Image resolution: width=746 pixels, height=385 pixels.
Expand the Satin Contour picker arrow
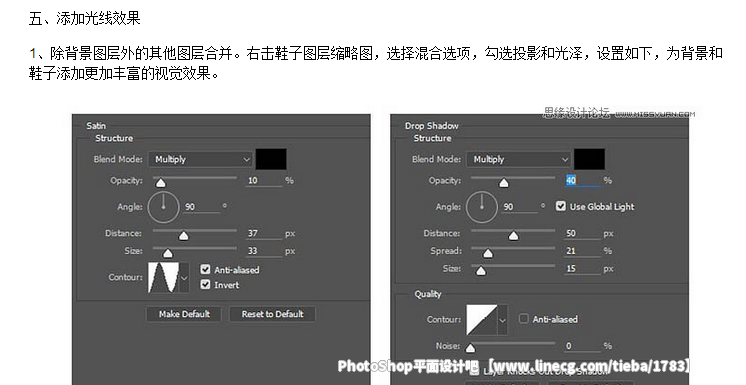185,277
